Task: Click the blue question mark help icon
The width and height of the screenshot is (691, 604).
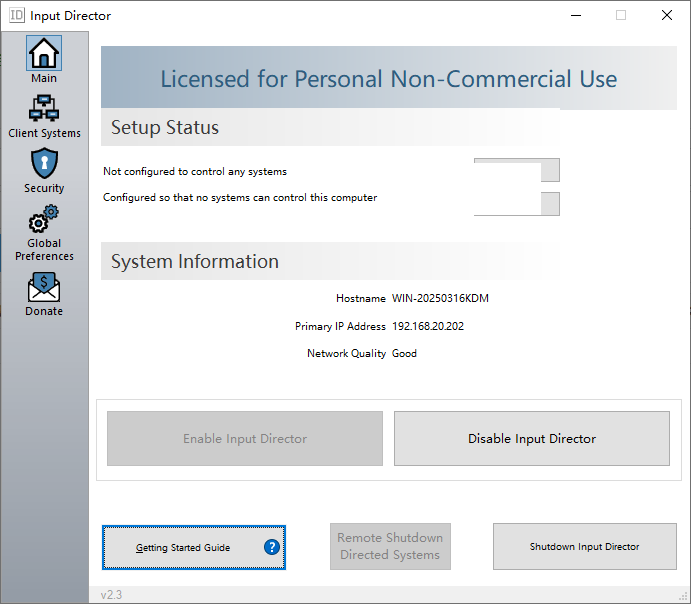Action: (272, 547)
